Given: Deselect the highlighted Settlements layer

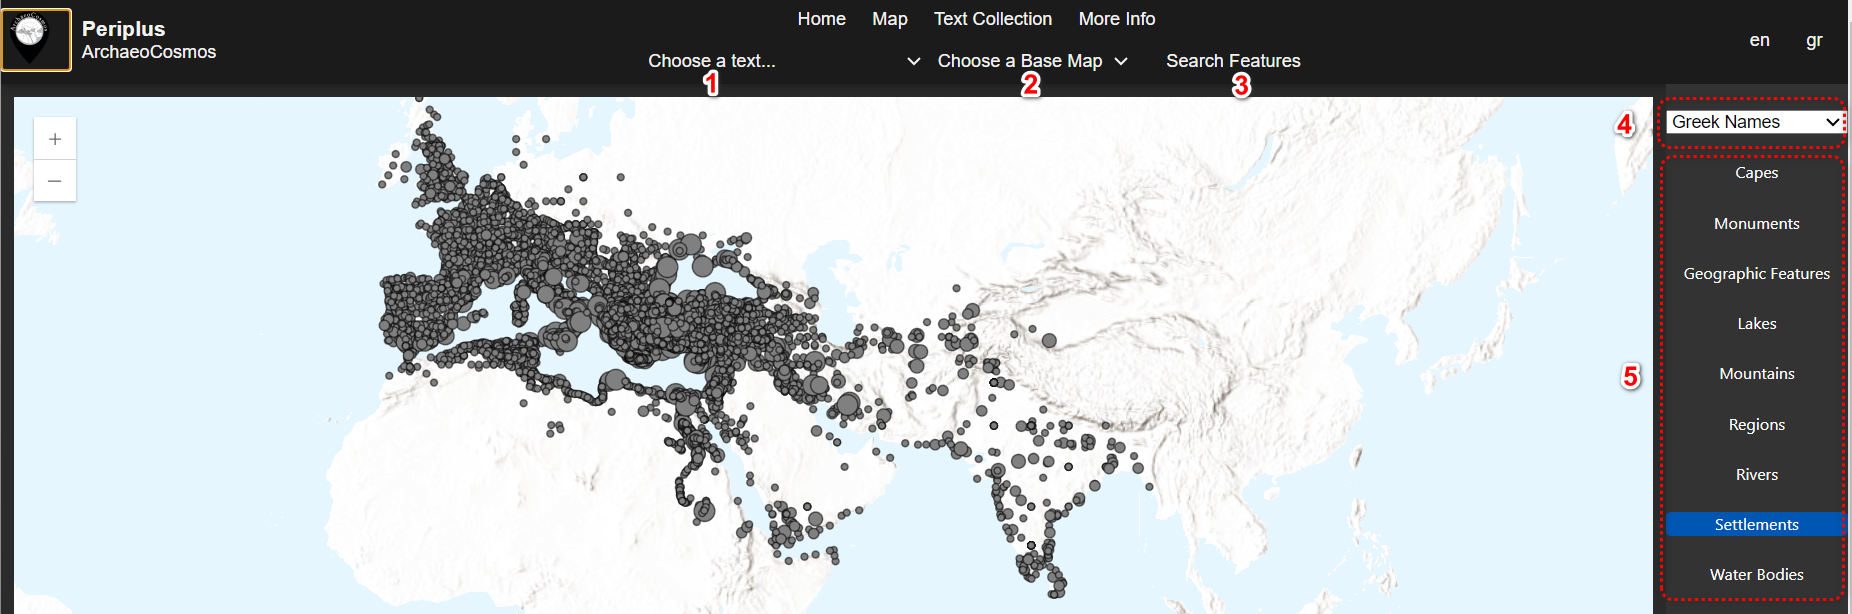Looking at the screenshot, I should coord(1756,525).
